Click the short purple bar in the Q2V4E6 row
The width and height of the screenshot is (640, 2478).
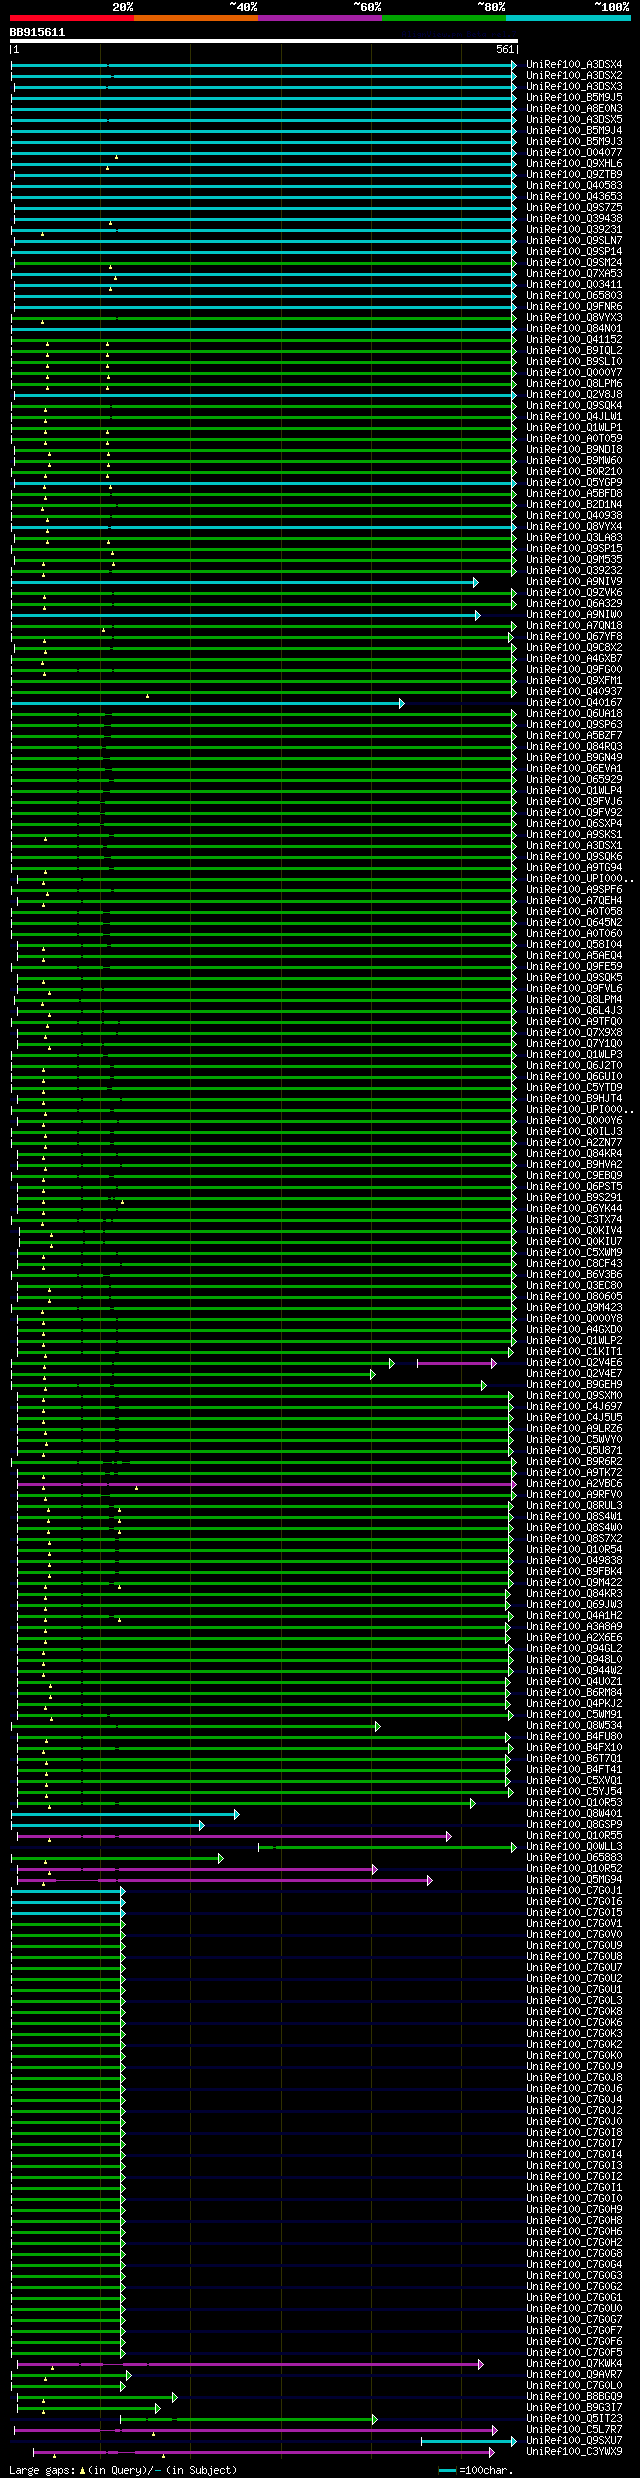click(456, 1363)
